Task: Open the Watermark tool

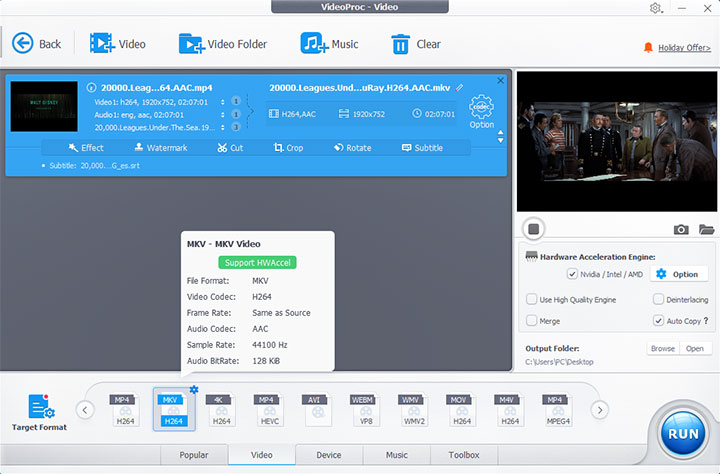Action: (161, 148)
